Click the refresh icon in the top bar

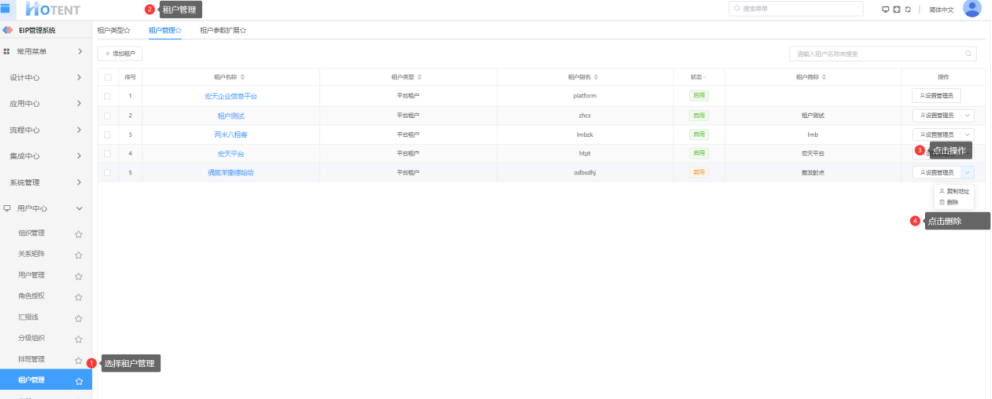tap(908, 9)
